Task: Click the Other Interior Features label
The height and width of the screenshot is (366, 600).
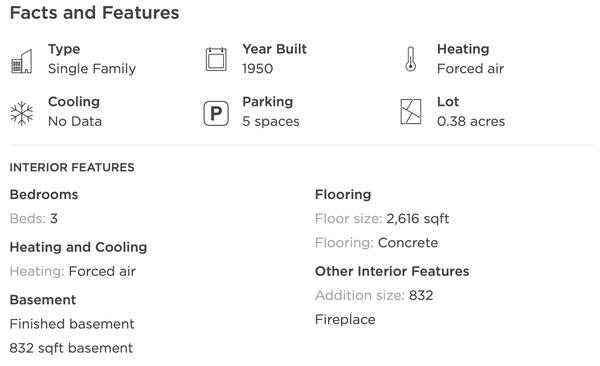Action: (392, 271)
